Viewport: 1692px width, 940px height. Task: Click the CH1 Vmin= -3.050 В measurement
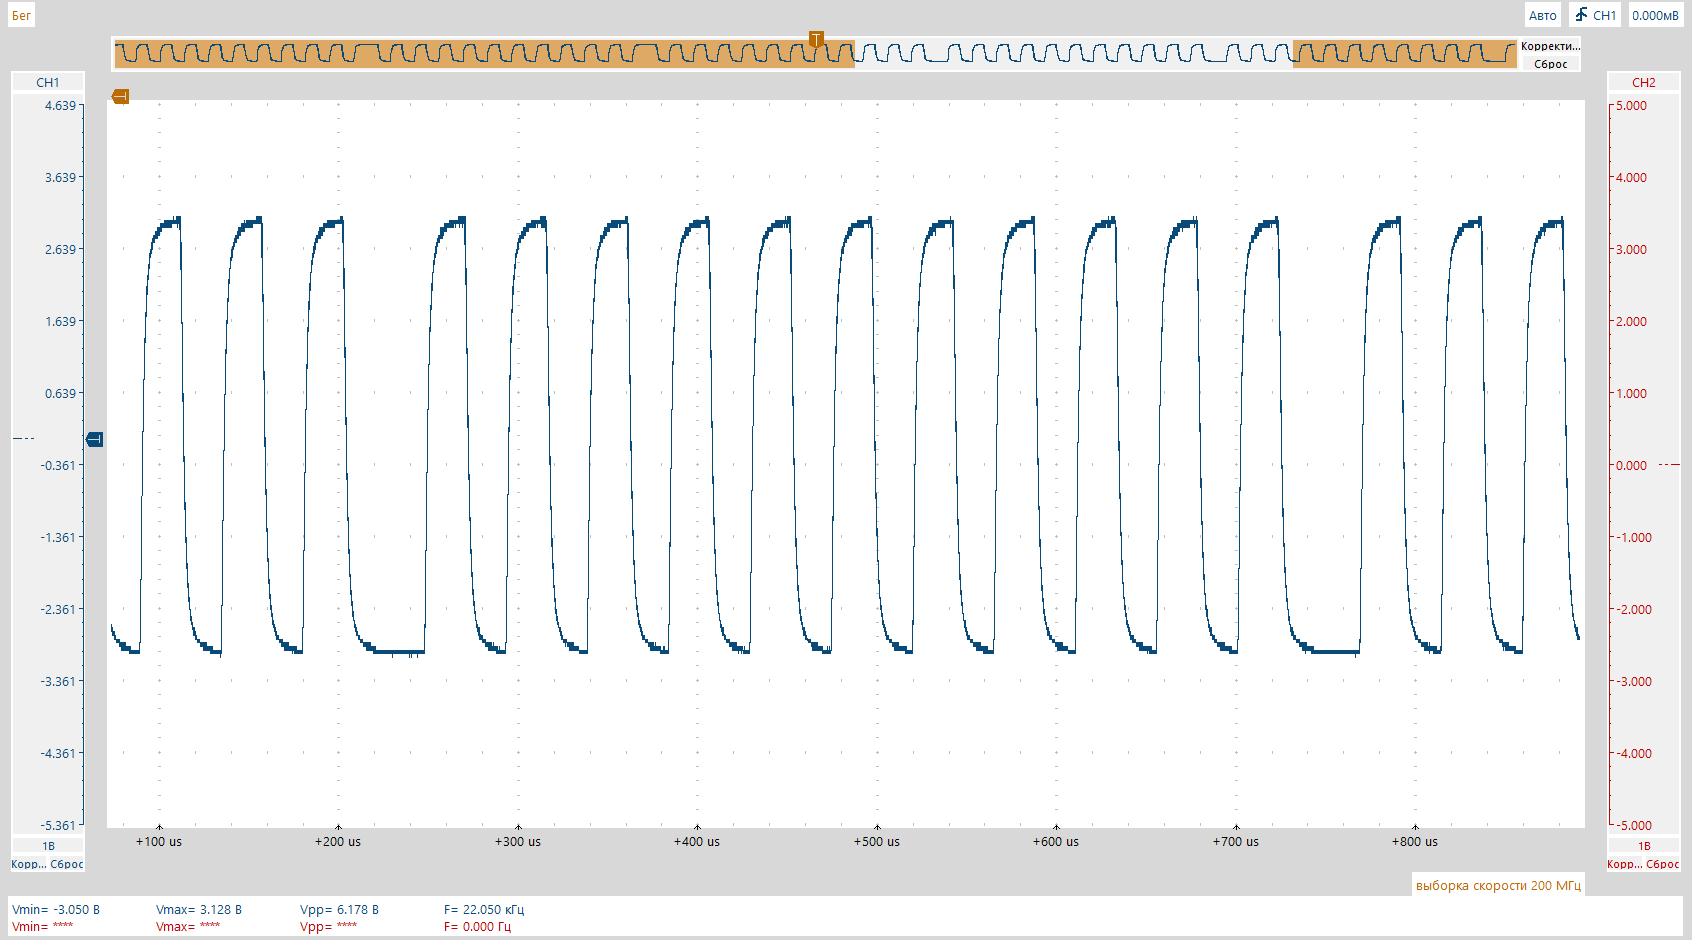56,910
